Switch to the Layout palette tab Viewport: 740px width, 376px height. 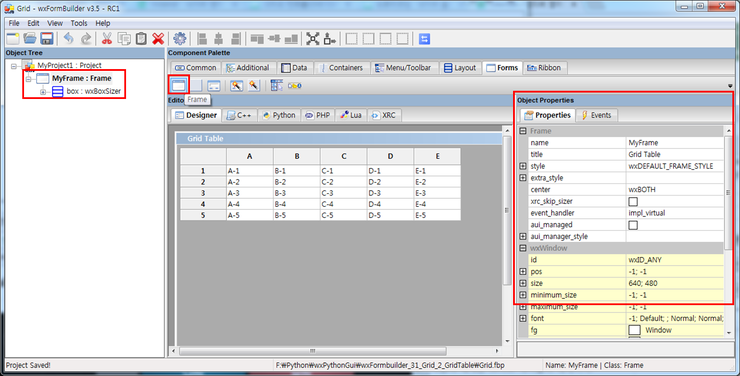click(460, 68)
